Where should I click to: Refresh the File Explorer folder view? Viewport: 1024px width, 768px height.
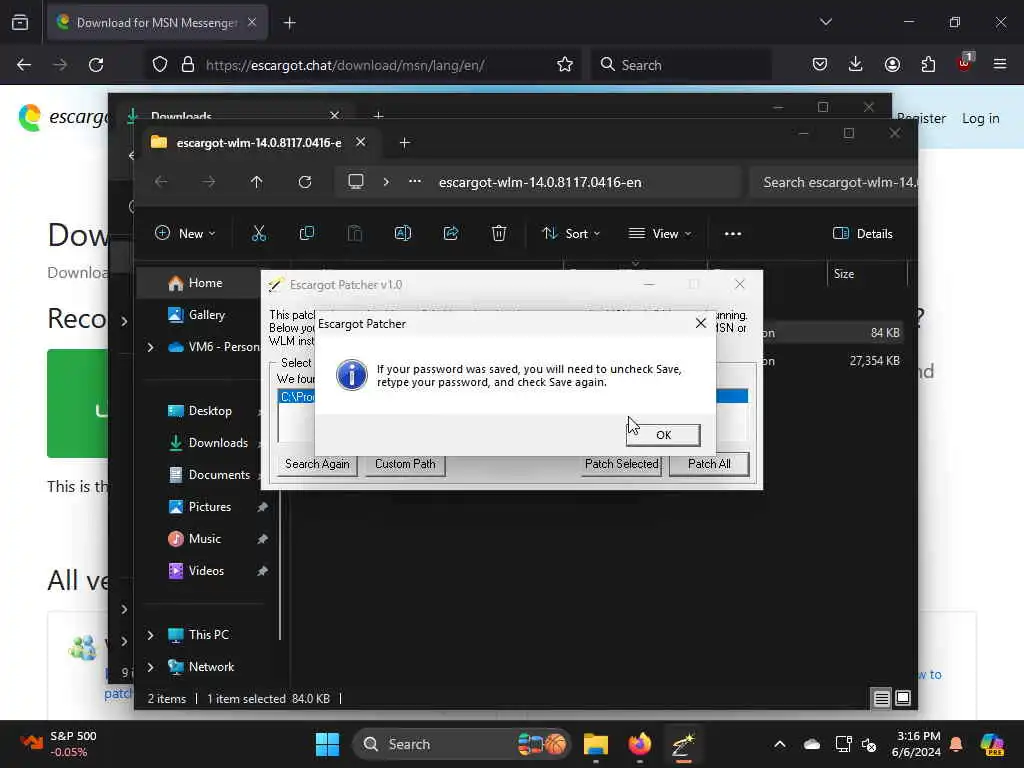tap(305, 182)
